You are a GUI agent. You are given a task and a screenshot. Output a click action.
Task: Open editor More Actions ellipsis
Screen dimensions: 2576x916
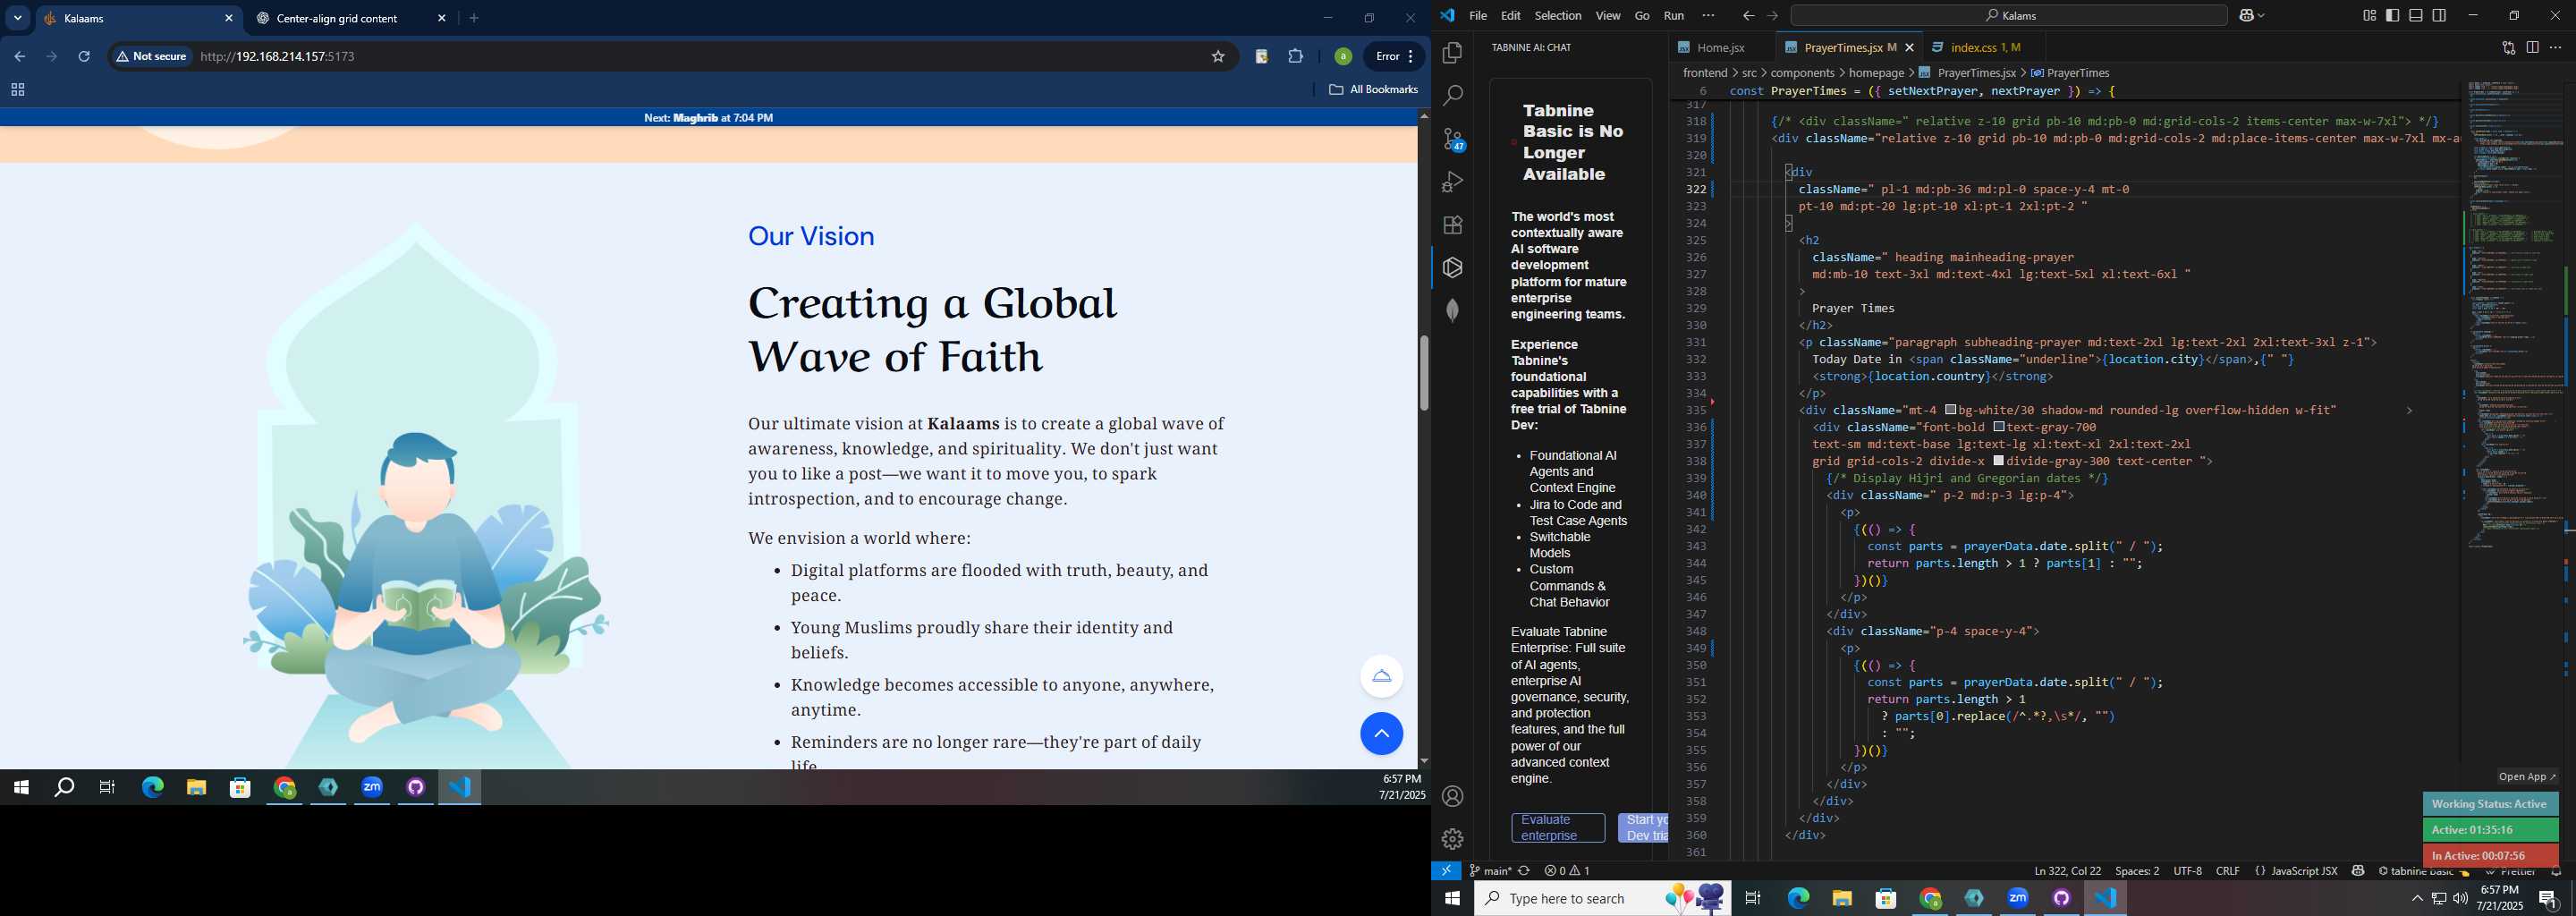[x=2555, y=47]
